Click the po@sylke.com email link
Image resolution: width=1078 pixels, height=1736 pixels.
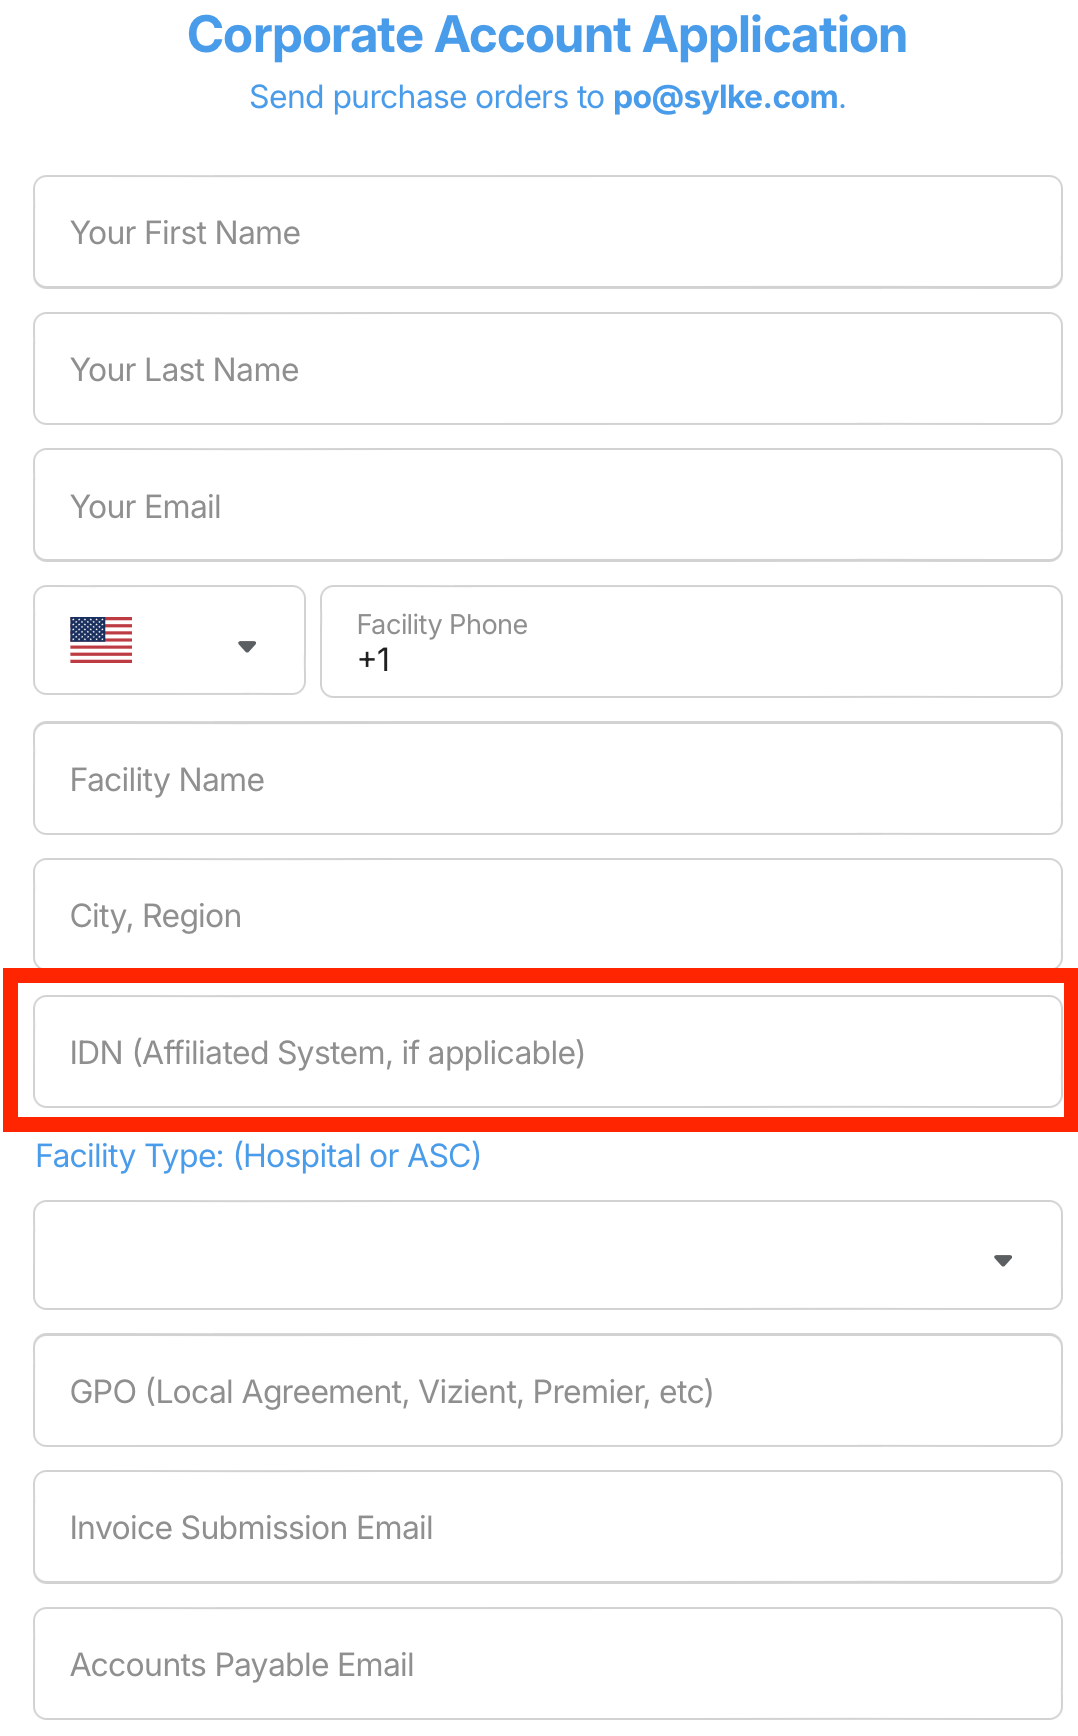725,97
